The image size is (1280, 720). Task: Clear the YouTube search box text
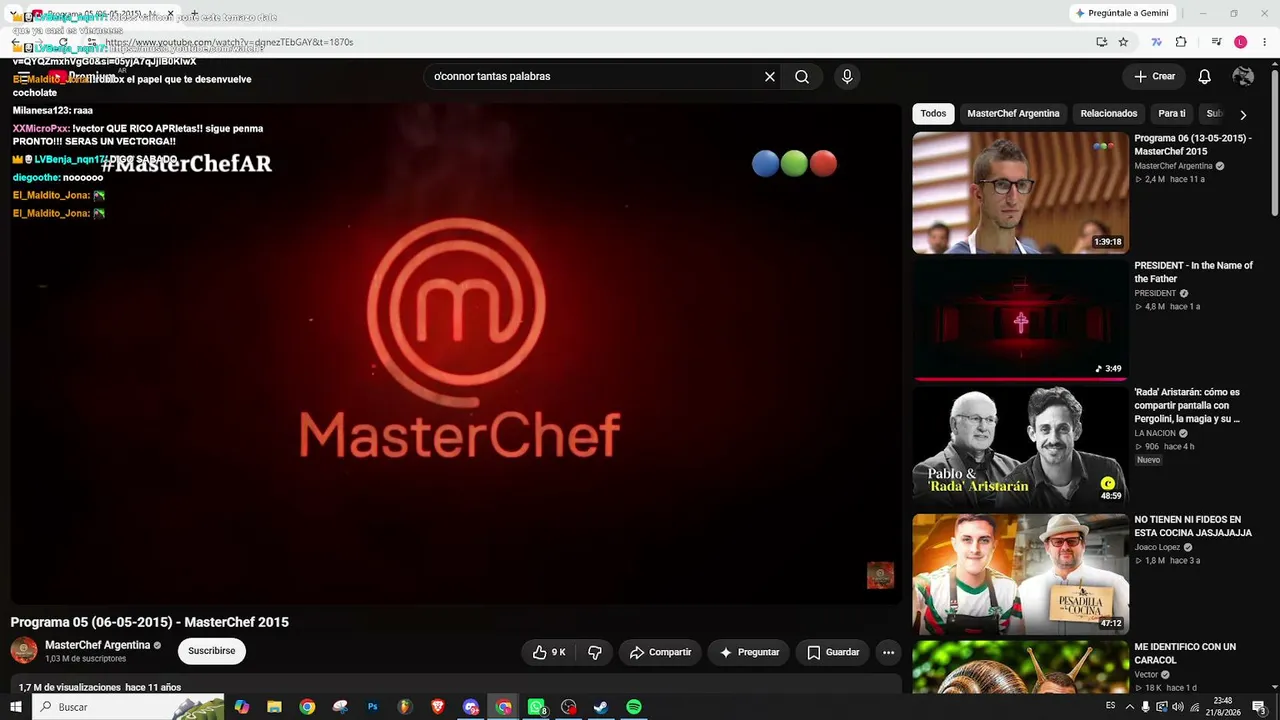pyautogui.click(x=770, y=77)
